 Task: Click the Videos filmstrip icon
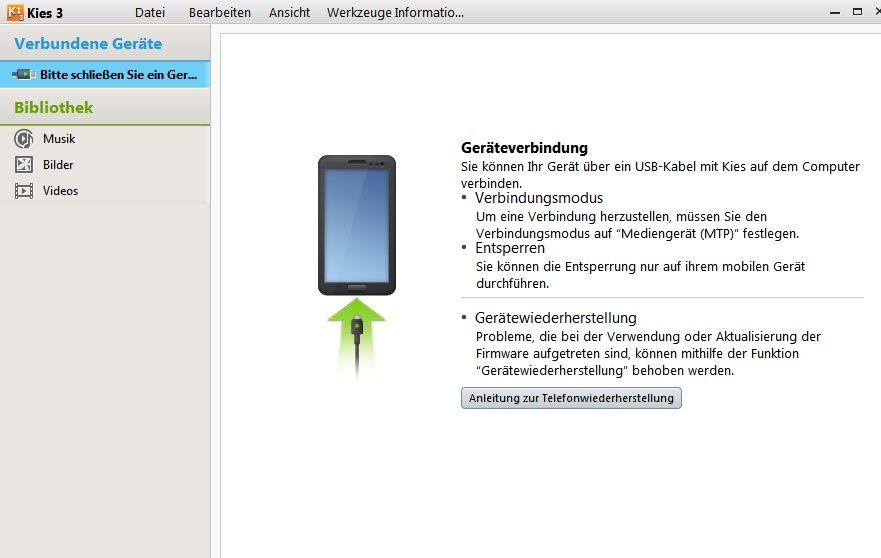pos(24,191)
